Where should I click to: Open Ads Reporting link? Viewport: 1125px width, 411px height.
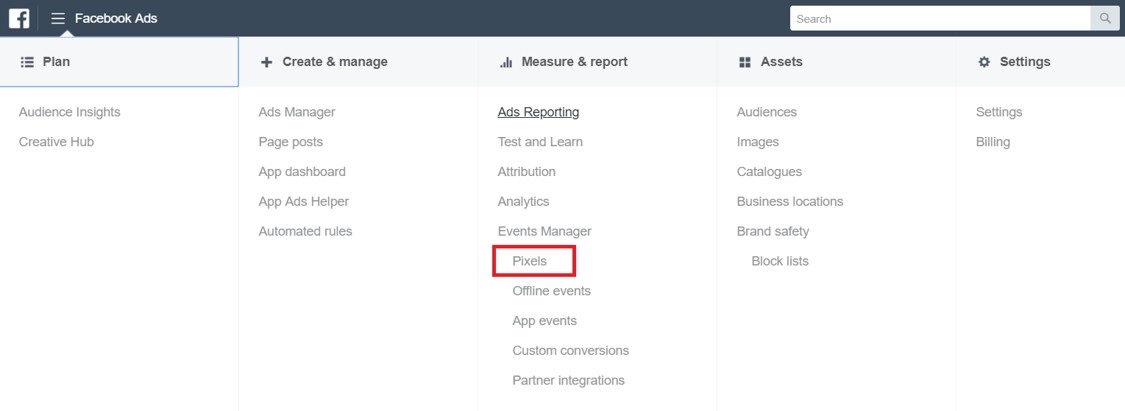(538, 112)
